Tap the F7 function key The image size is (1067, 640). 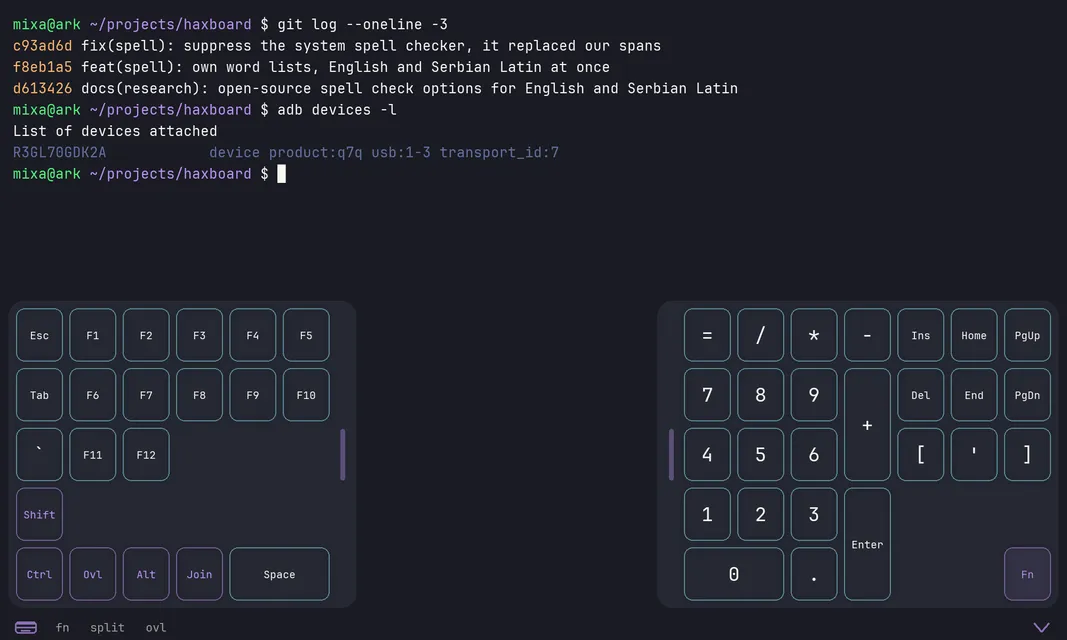tap(146, 394)
